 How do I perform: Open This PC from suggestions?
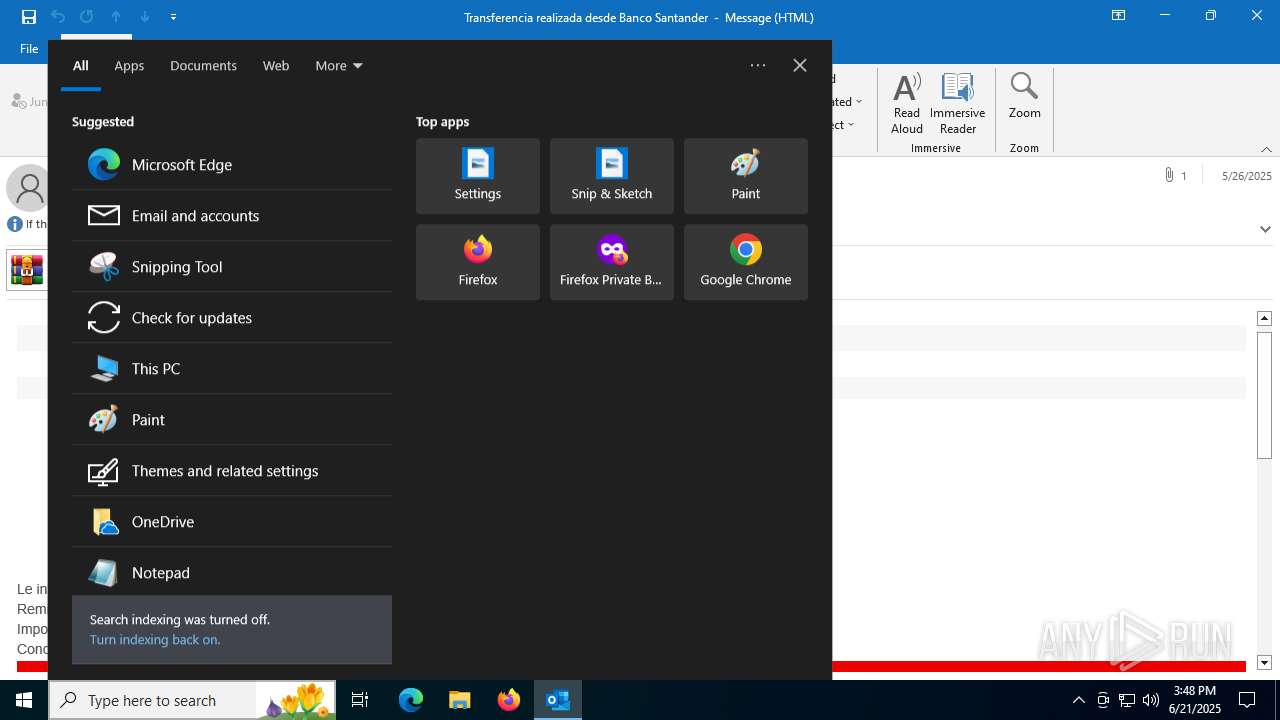tap(232, 369)
